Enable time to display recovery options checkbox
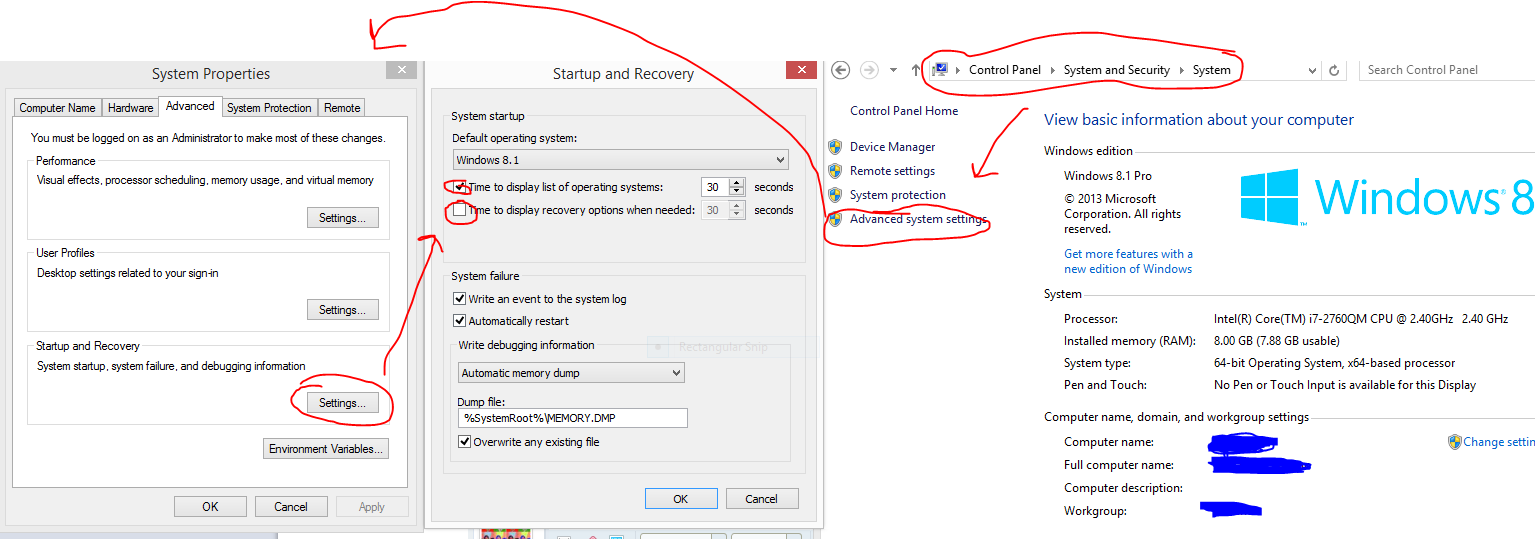1535x539 pixels. pyautogui.click(x=460, y=210)
